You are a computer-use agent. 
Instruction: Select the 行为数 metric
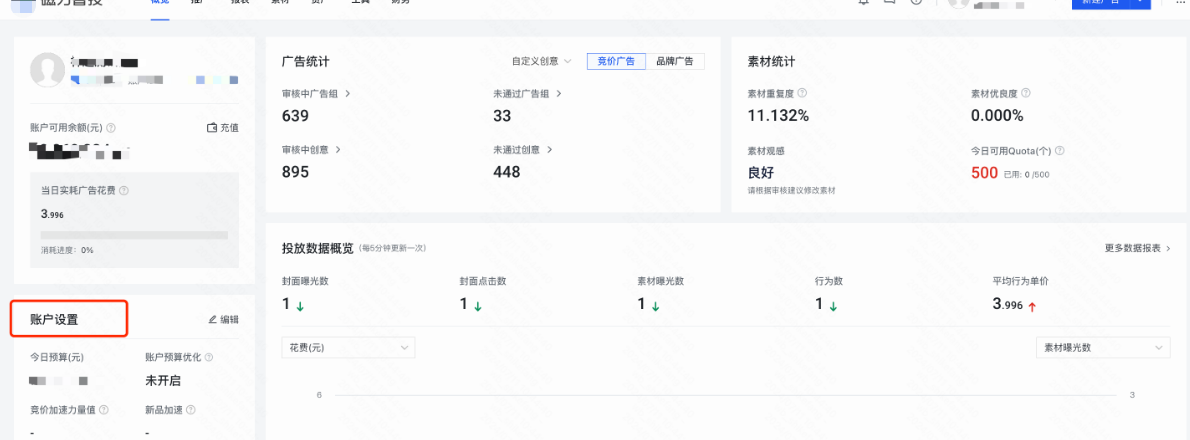point(829,281)
